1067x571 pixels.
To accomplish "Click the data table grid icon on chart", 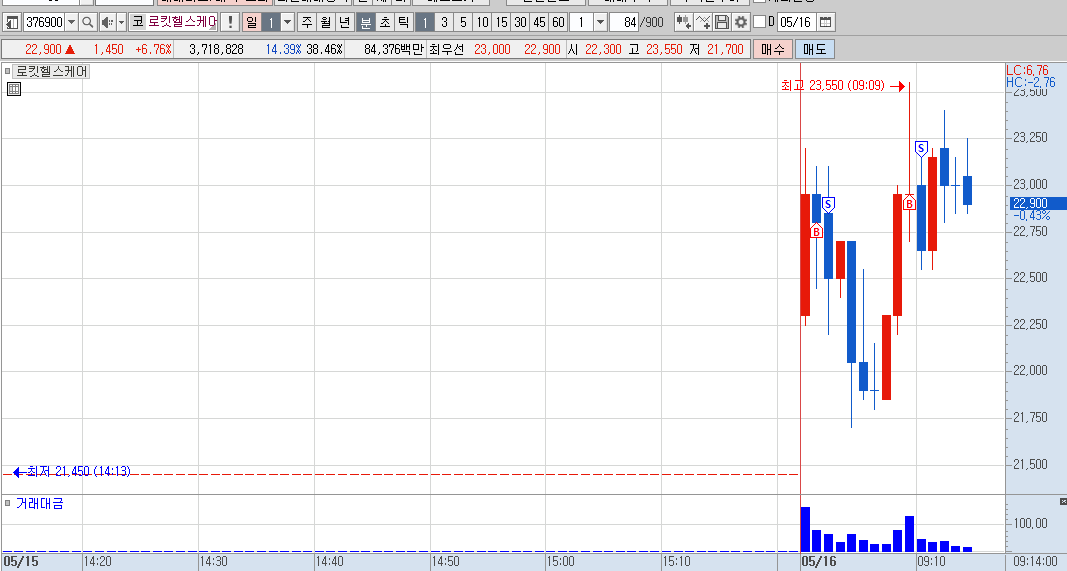I will pos(14,88).
